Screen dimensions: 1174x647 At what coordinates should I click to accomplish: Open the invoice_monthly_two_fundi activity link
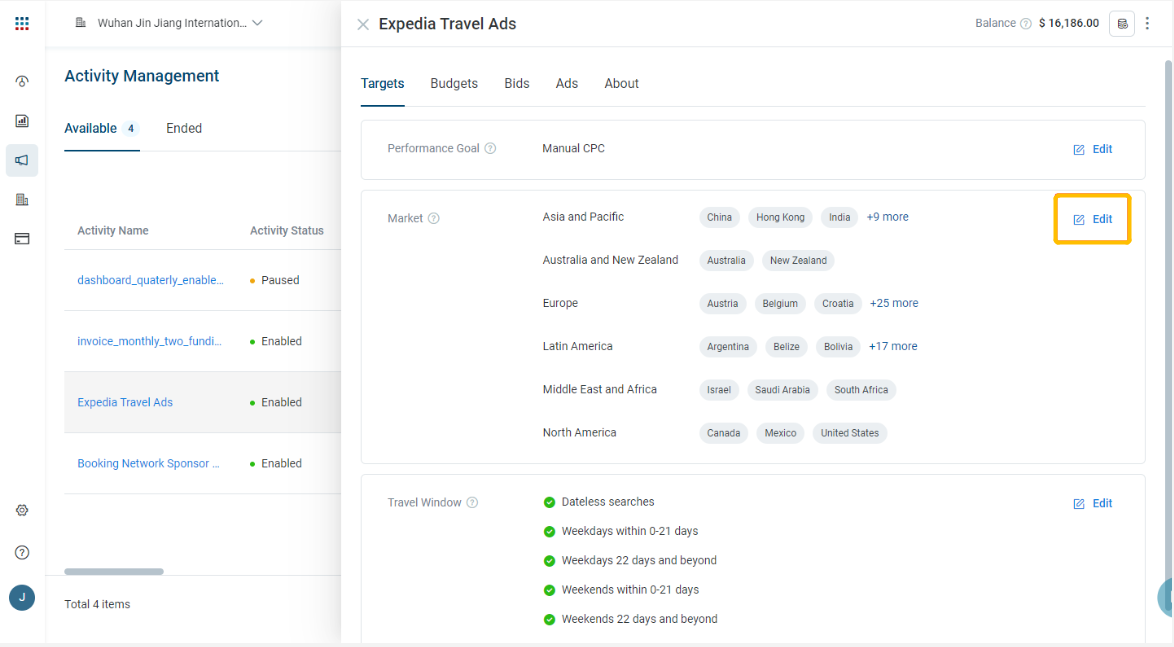[x=149, y=341]
